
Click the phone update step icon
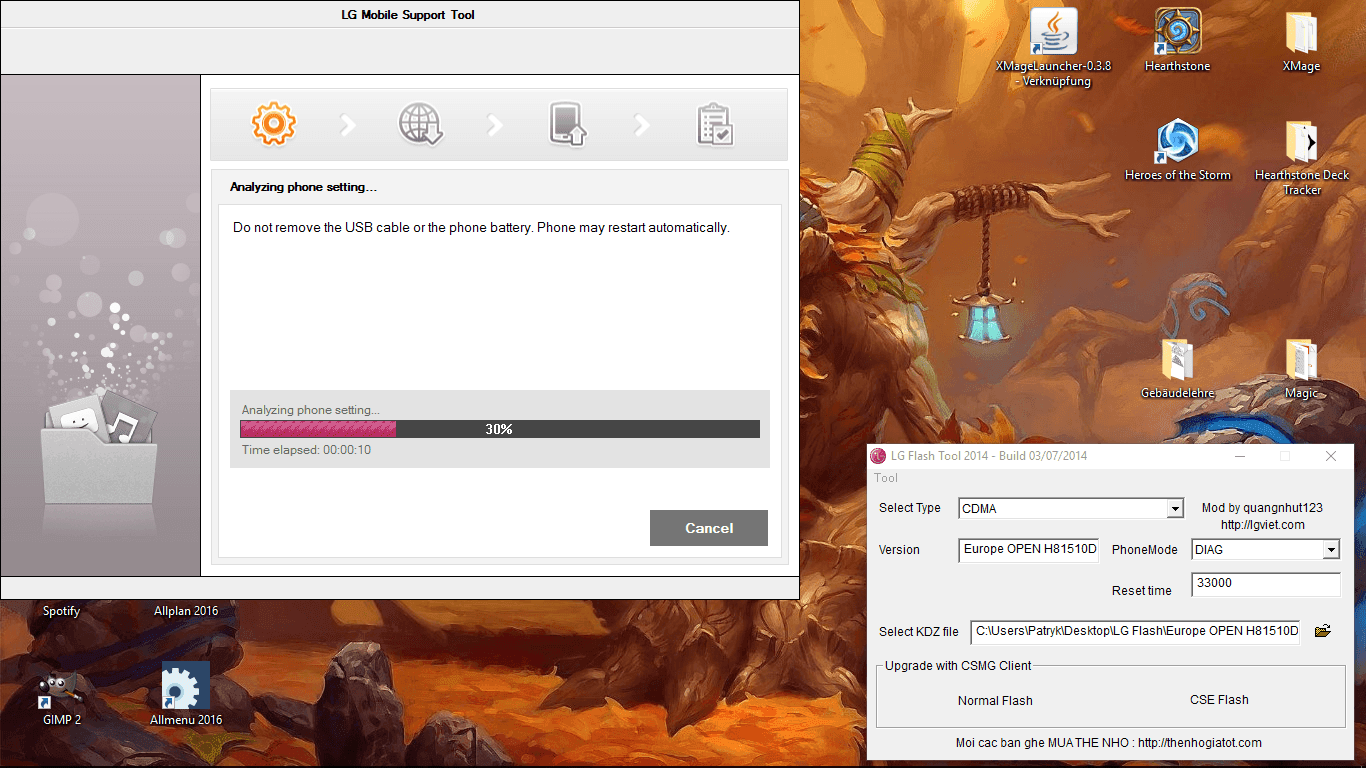pos(567,124)
